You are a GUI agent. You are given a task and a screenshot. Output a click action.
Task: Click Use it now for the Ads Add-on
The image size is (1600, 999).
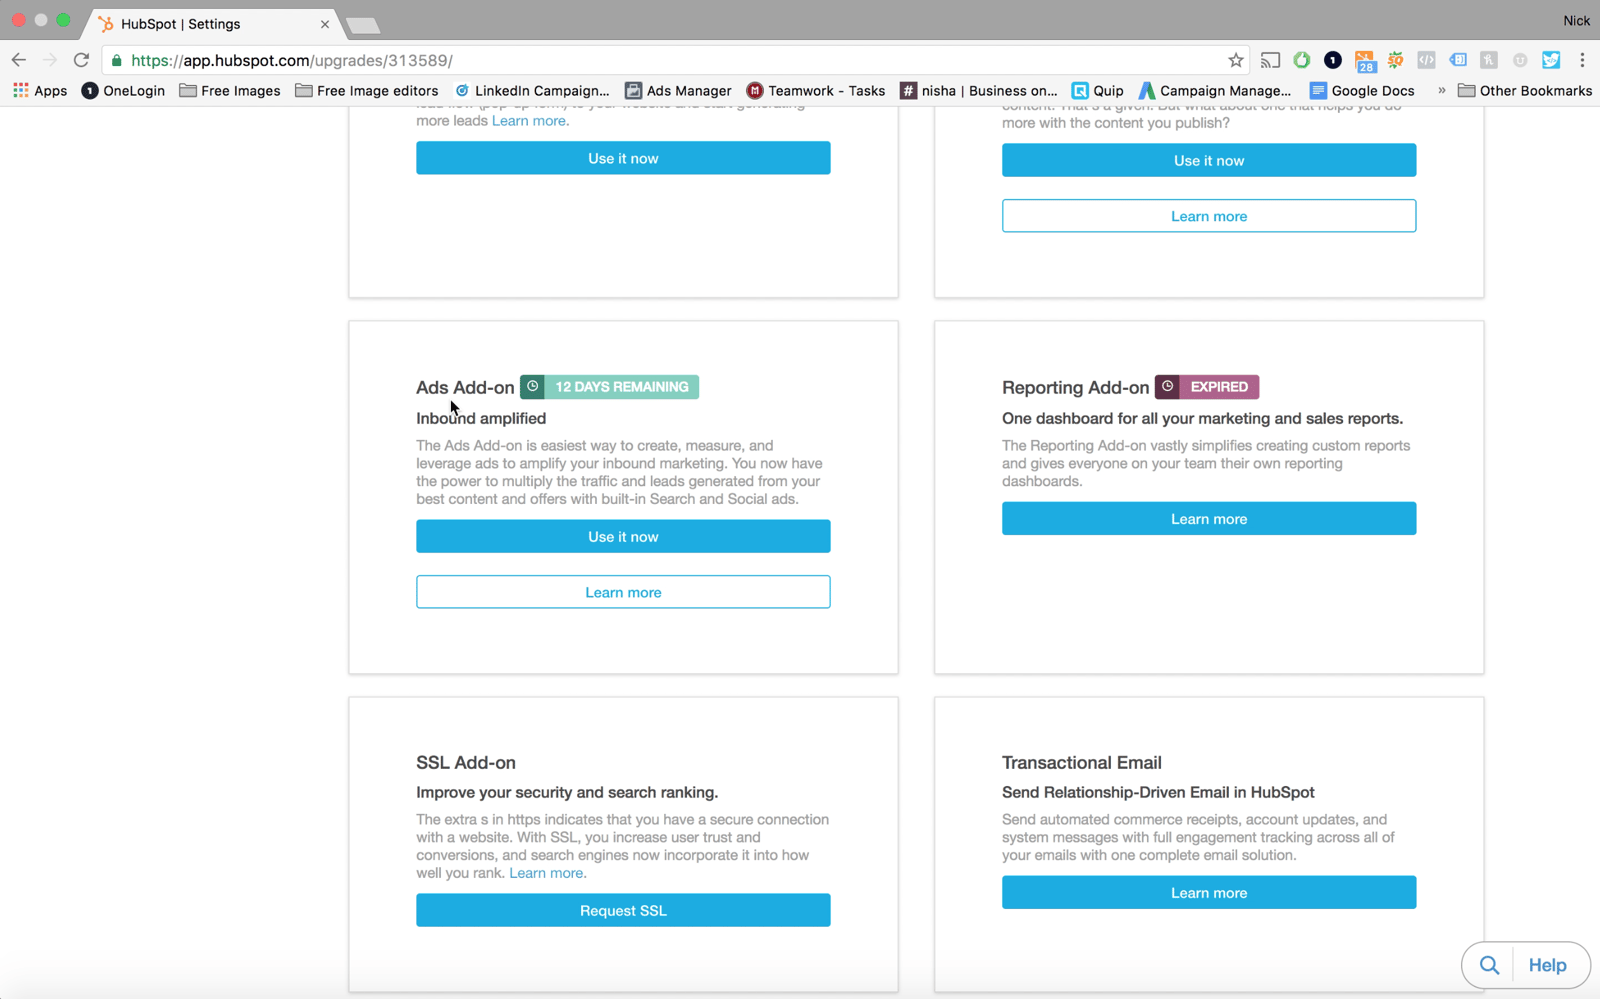[623, 536]
